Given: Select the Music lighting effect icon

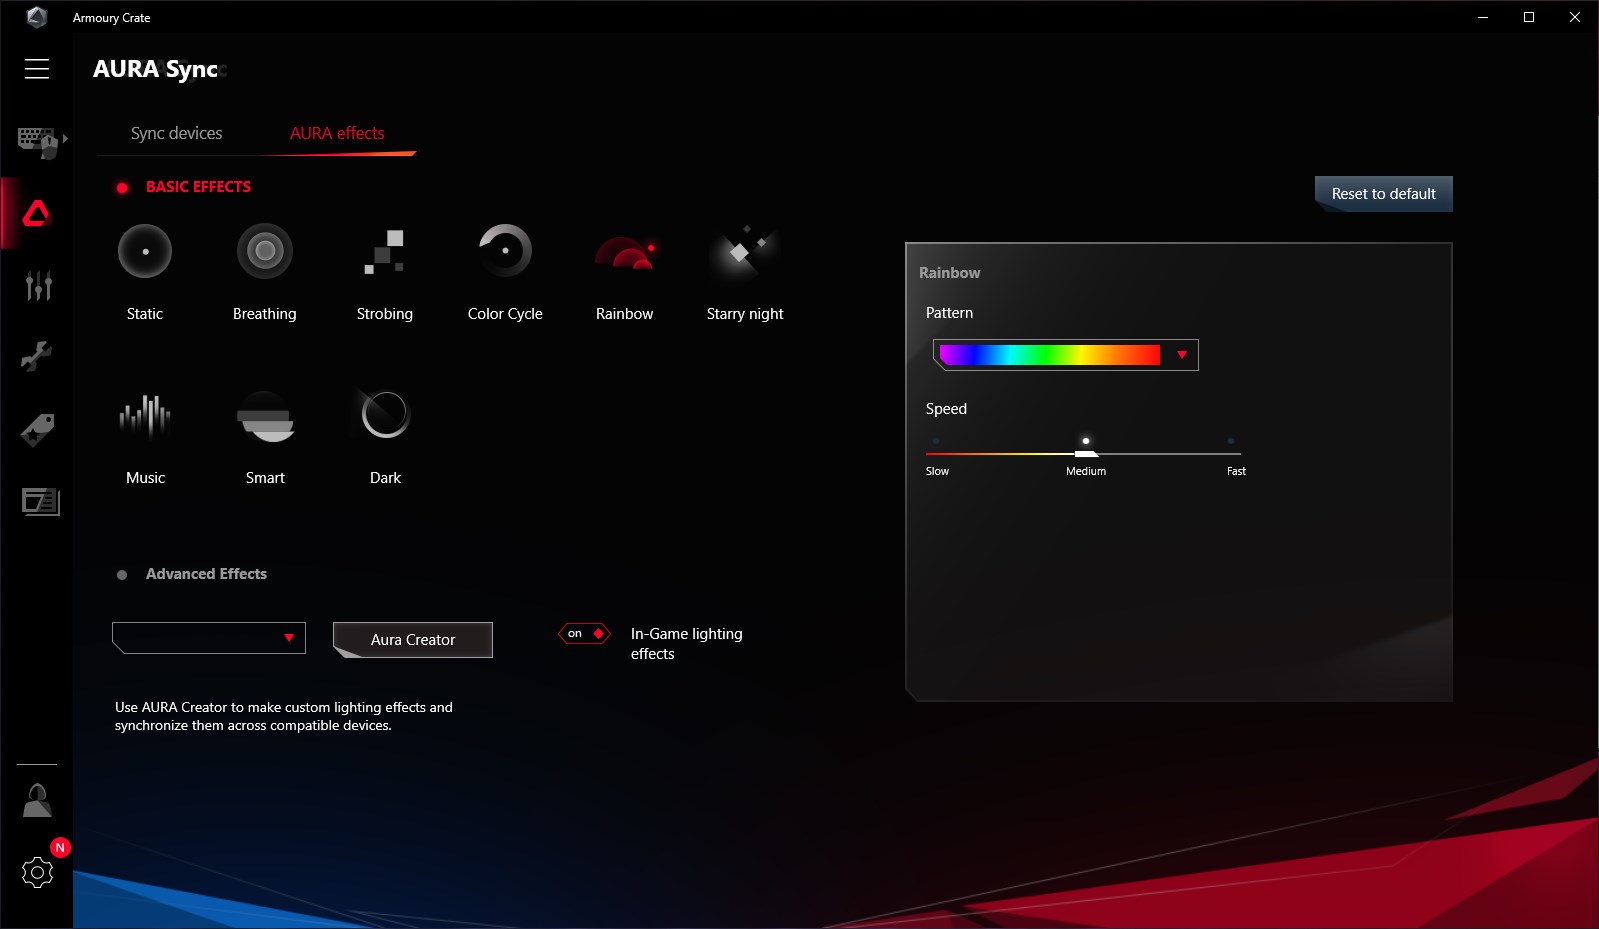Looking at the screenshot, I should pos(146,417).
